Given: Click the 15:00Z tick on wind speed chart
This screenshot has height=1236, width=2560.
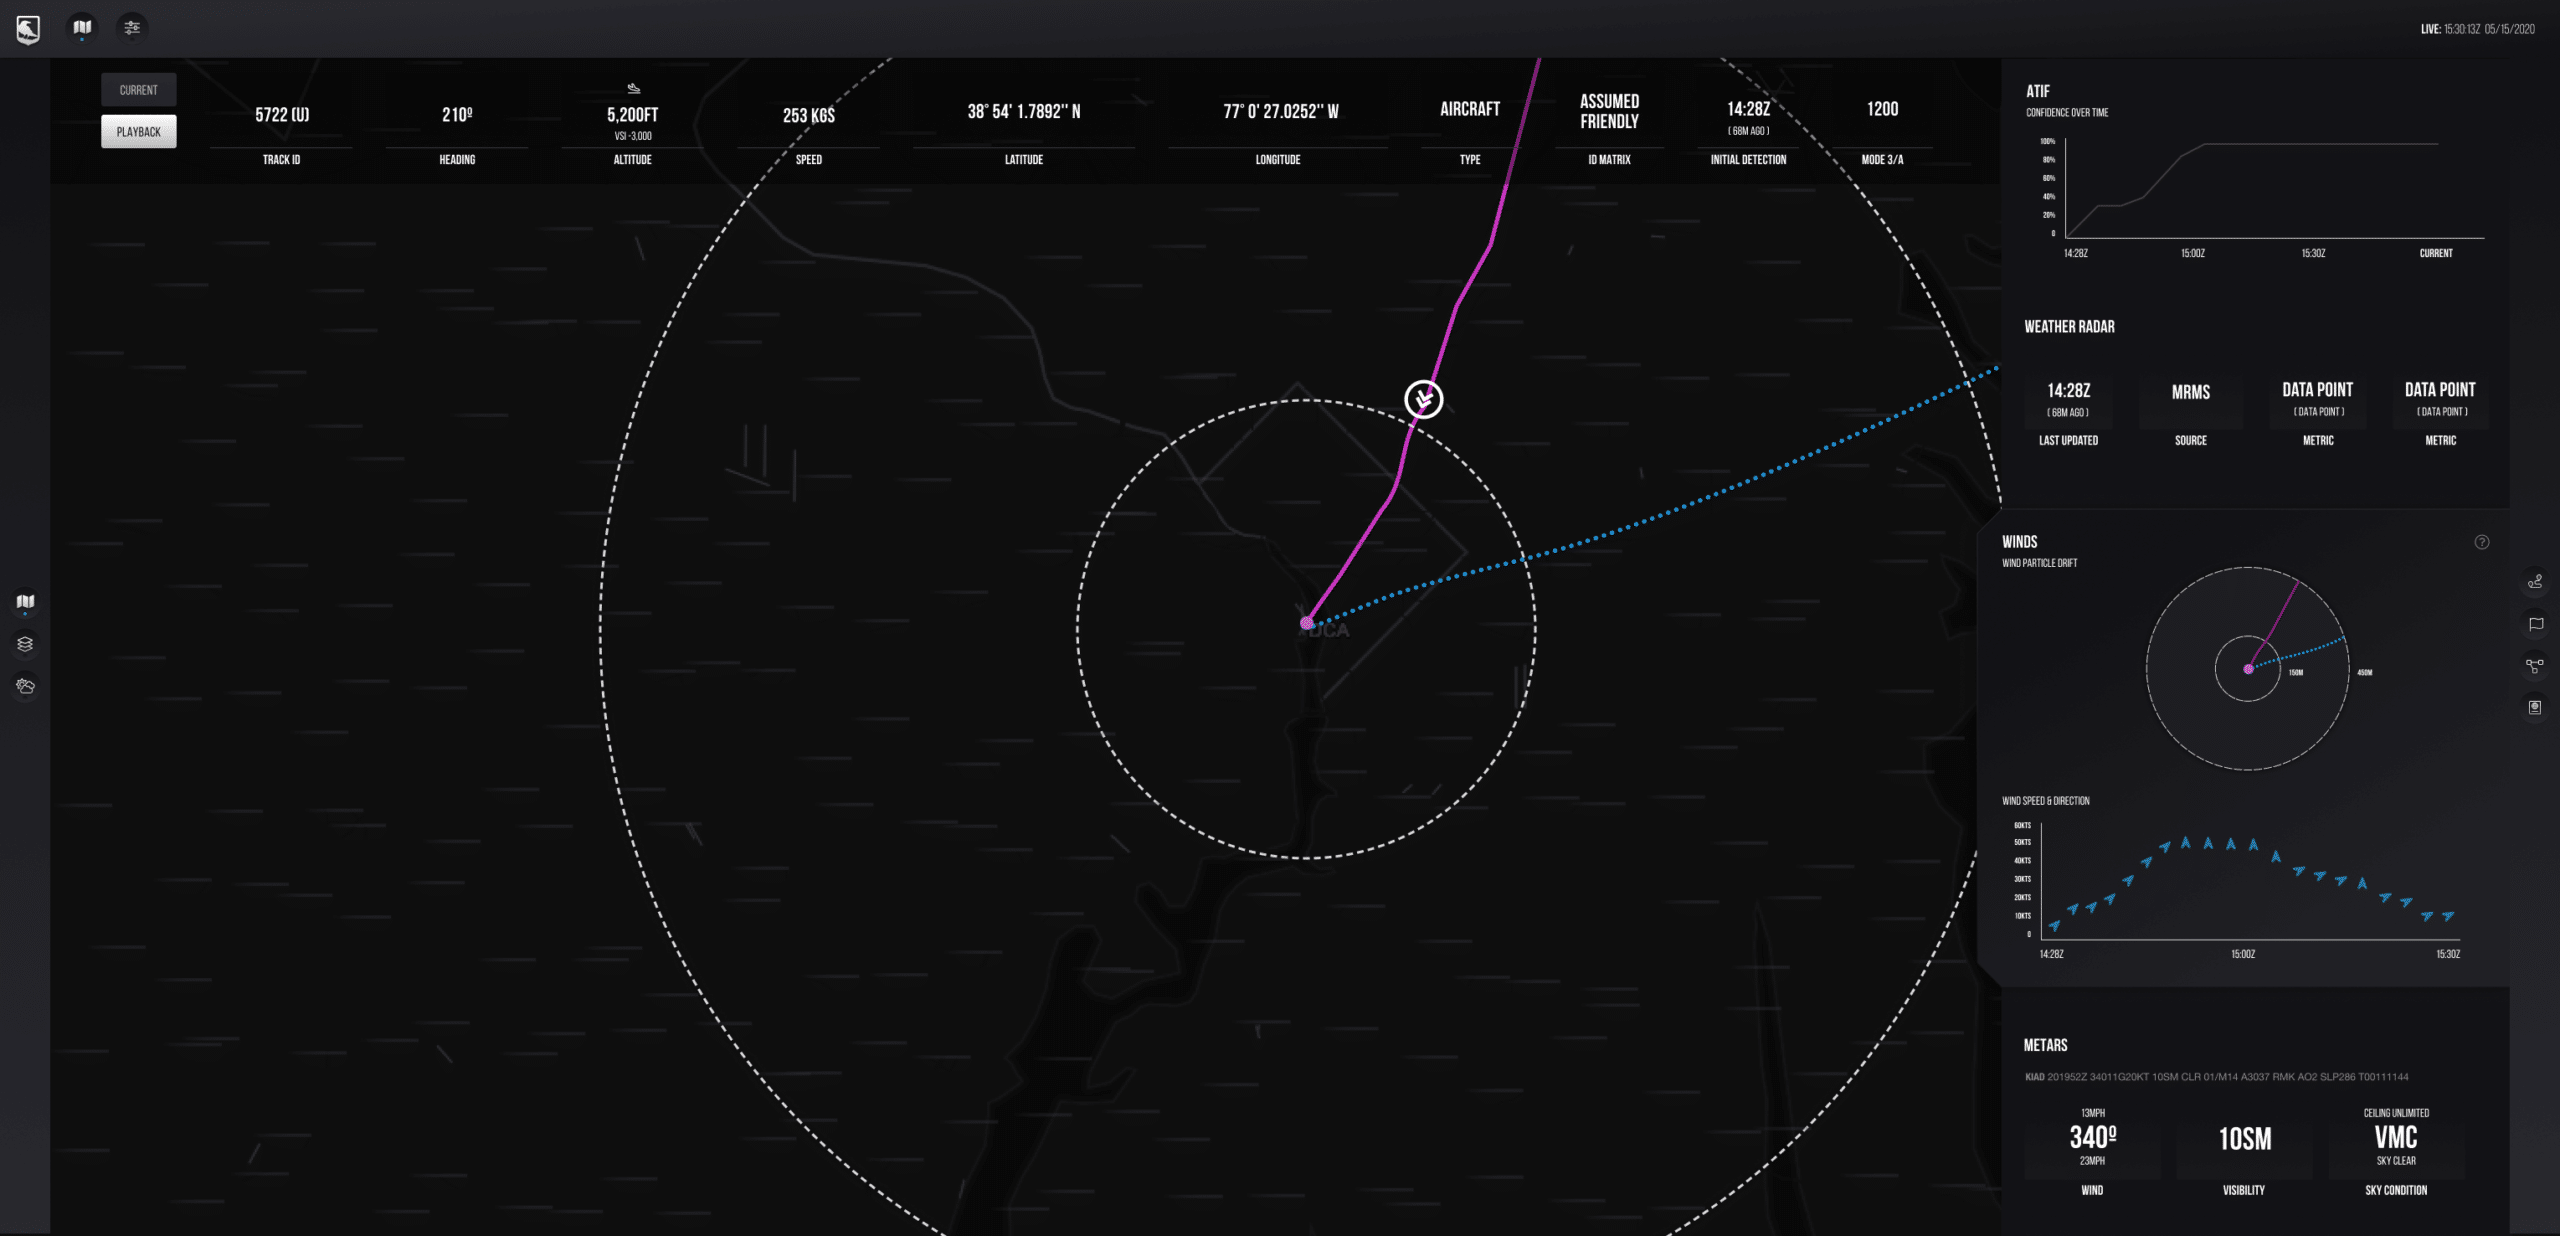Looking at the screenshot, I should [2243, 954].
